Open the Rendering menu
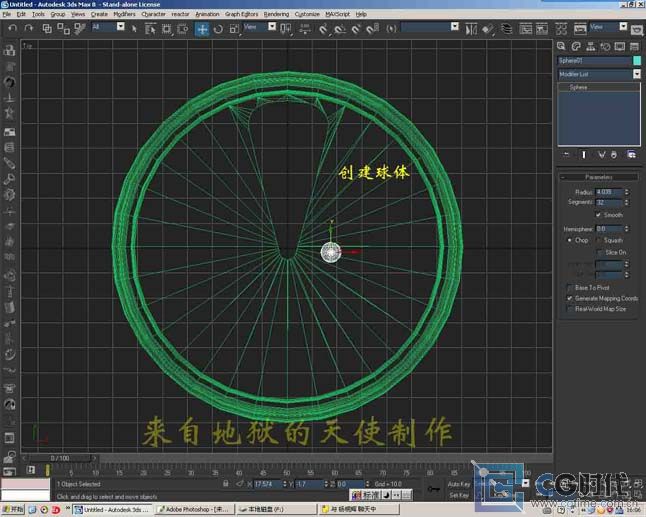 (x=276, y=14)
